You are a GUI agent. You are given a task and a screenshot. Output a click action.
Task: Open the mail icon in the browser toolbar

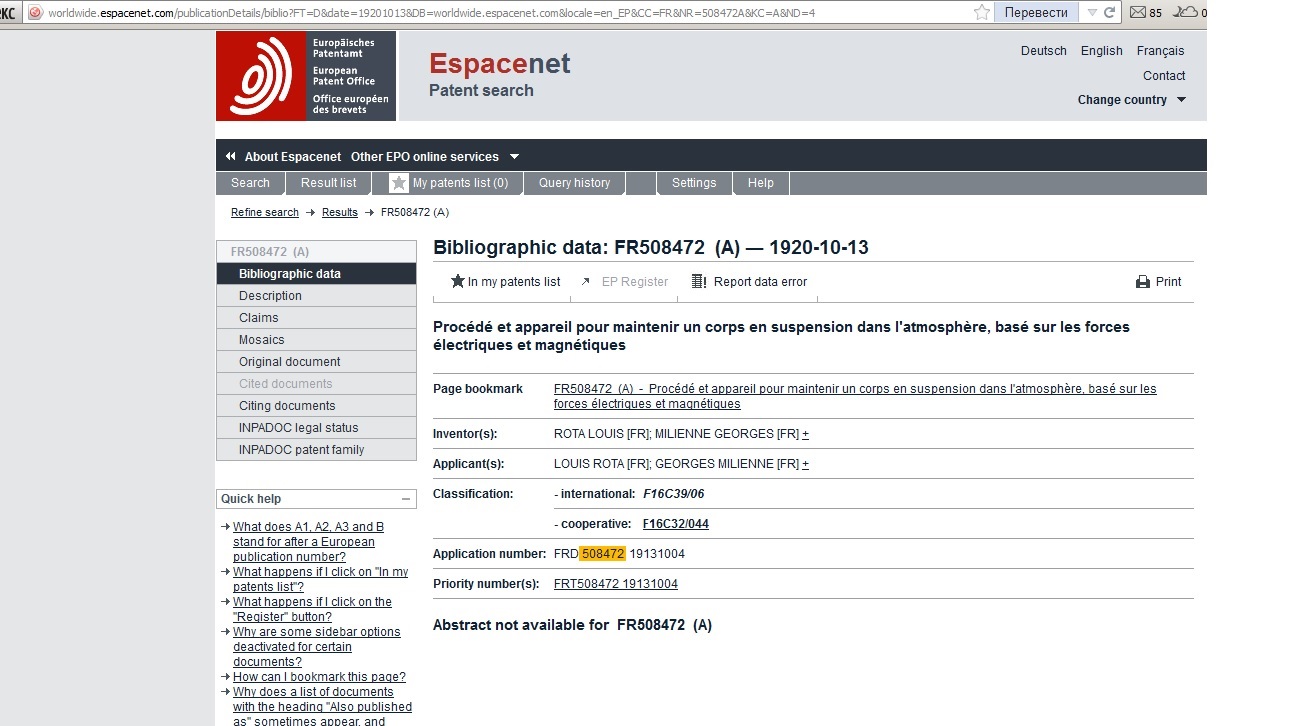tap(1138, 13)
